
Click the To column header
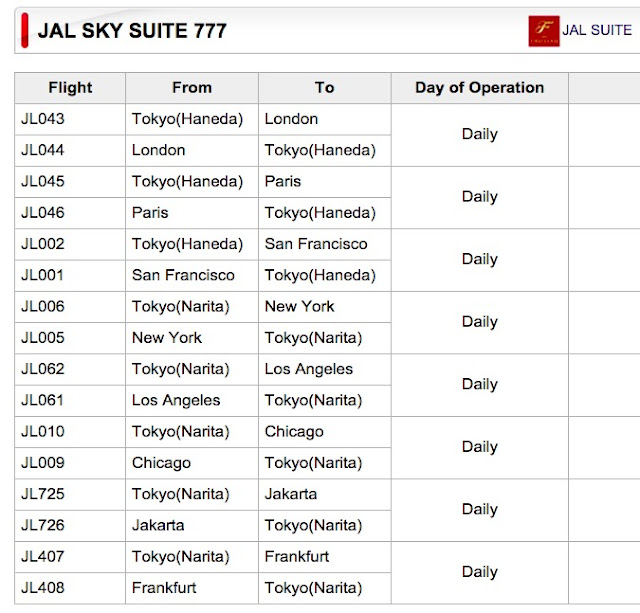324,87
